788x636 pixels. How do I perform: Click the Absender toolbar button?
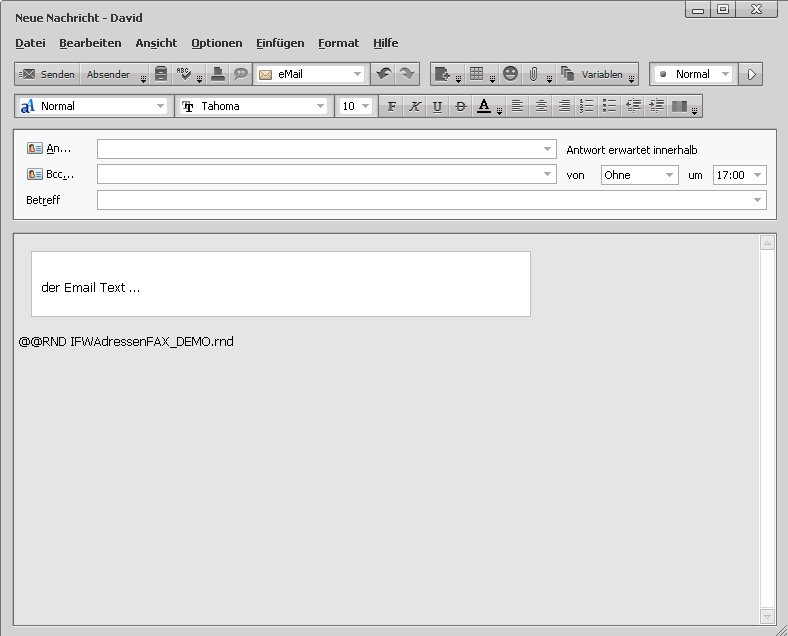point(108,74)
